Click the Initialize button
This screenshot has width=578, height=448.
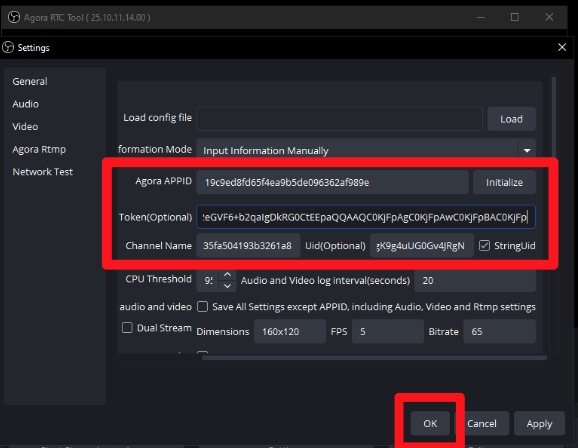coord(504,182)
